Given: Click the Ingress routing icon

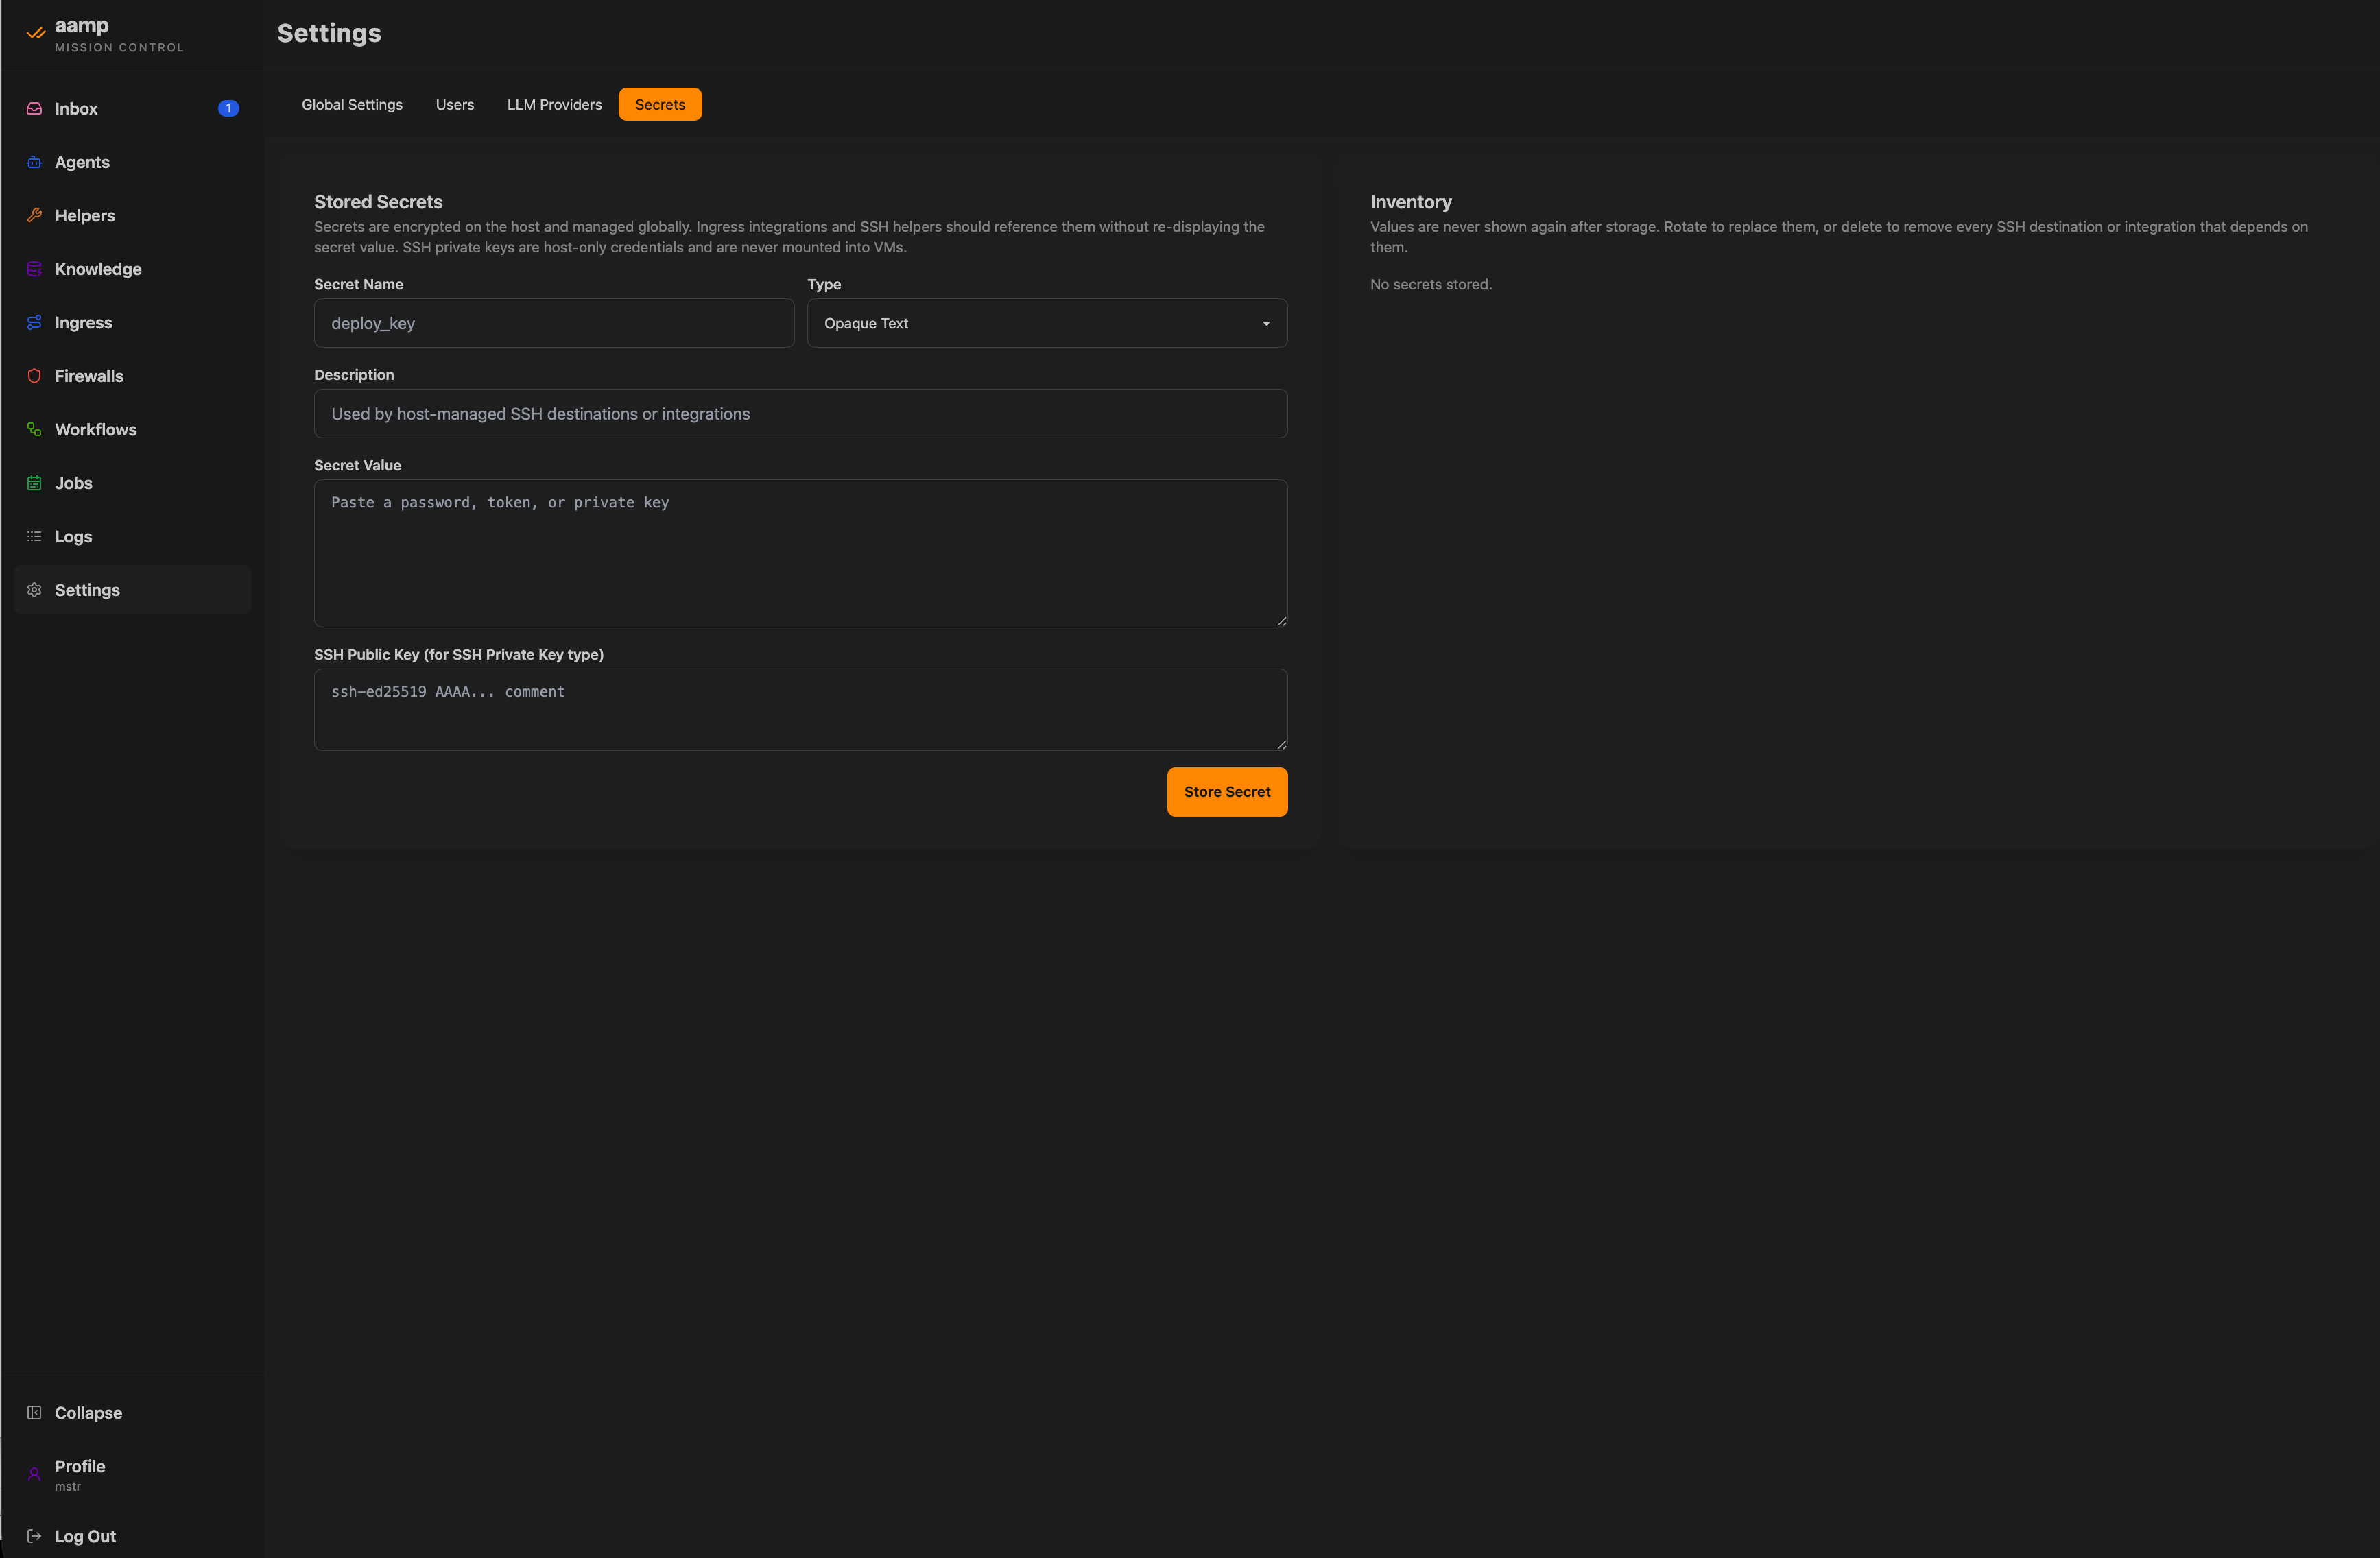Looking at the screenshot, I should tap(34, 322).
